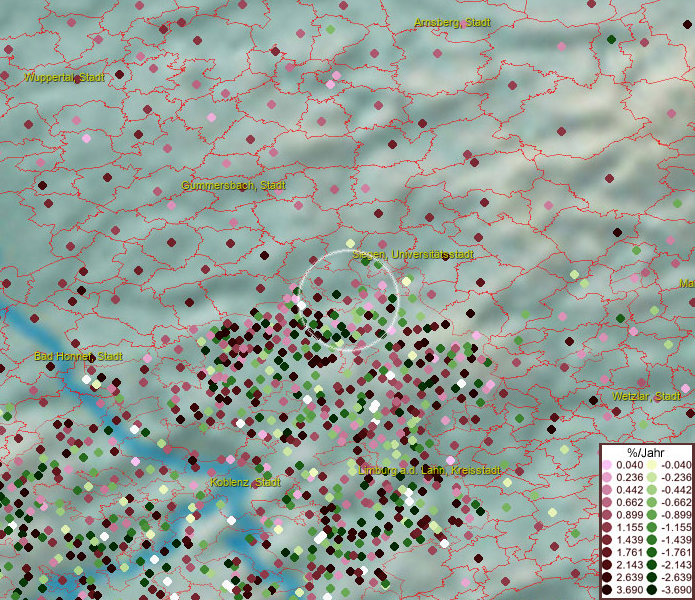The image size is (695, 600).
Task: Click the -1.761 legend value
Action: (676, 553)
